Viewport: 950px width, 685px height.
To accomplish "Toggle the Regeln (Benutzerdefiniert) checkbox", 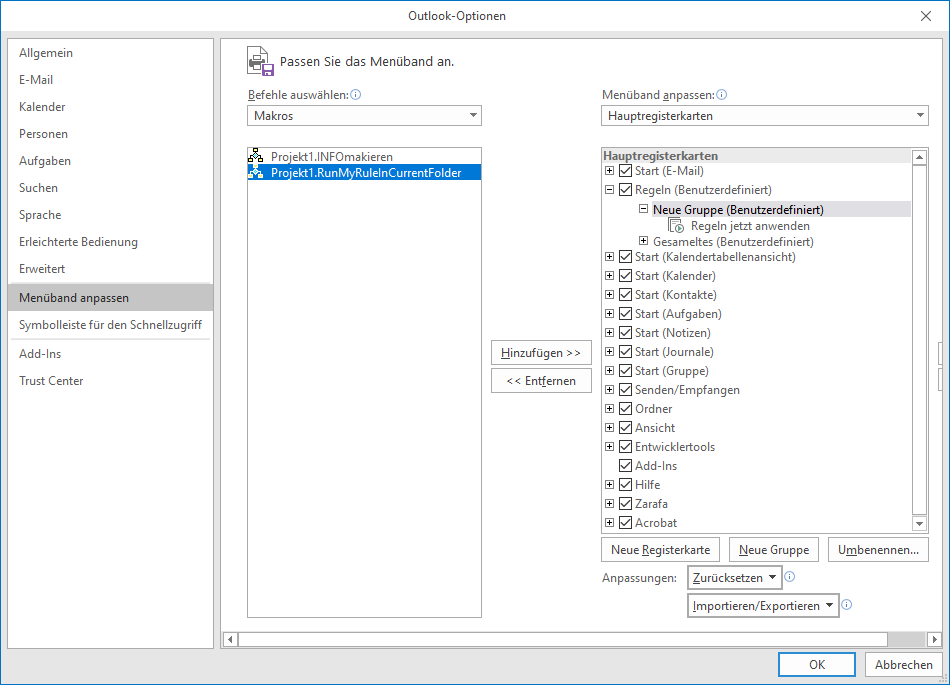I will pyautogui.click(x=625, y=190).
